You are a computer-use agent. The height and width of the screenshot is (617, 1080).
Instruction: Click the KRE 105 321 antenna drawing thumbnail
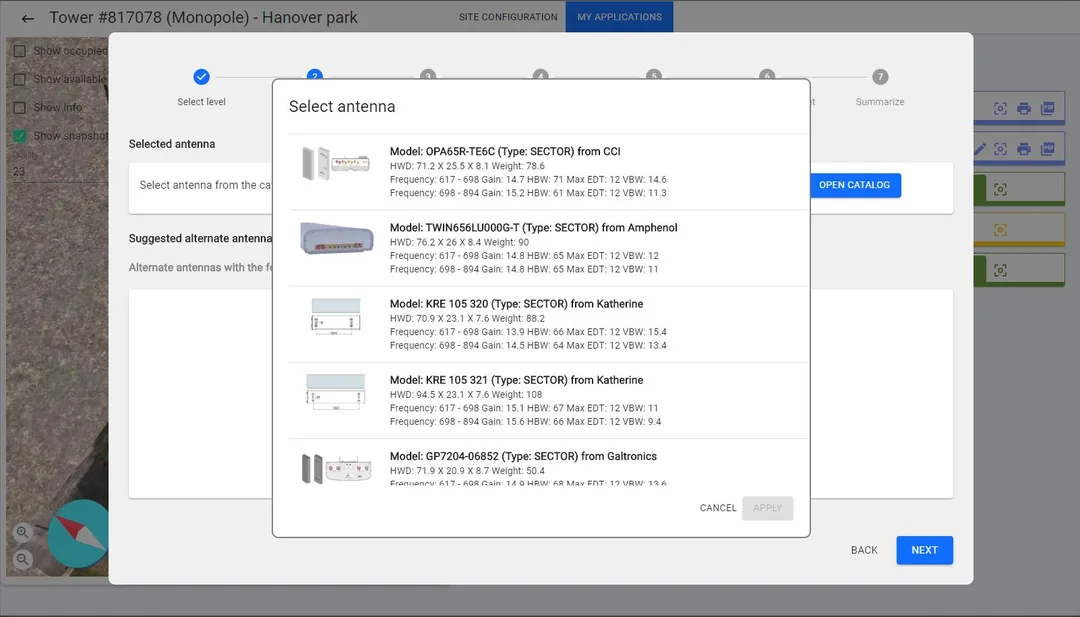point(335,393)
